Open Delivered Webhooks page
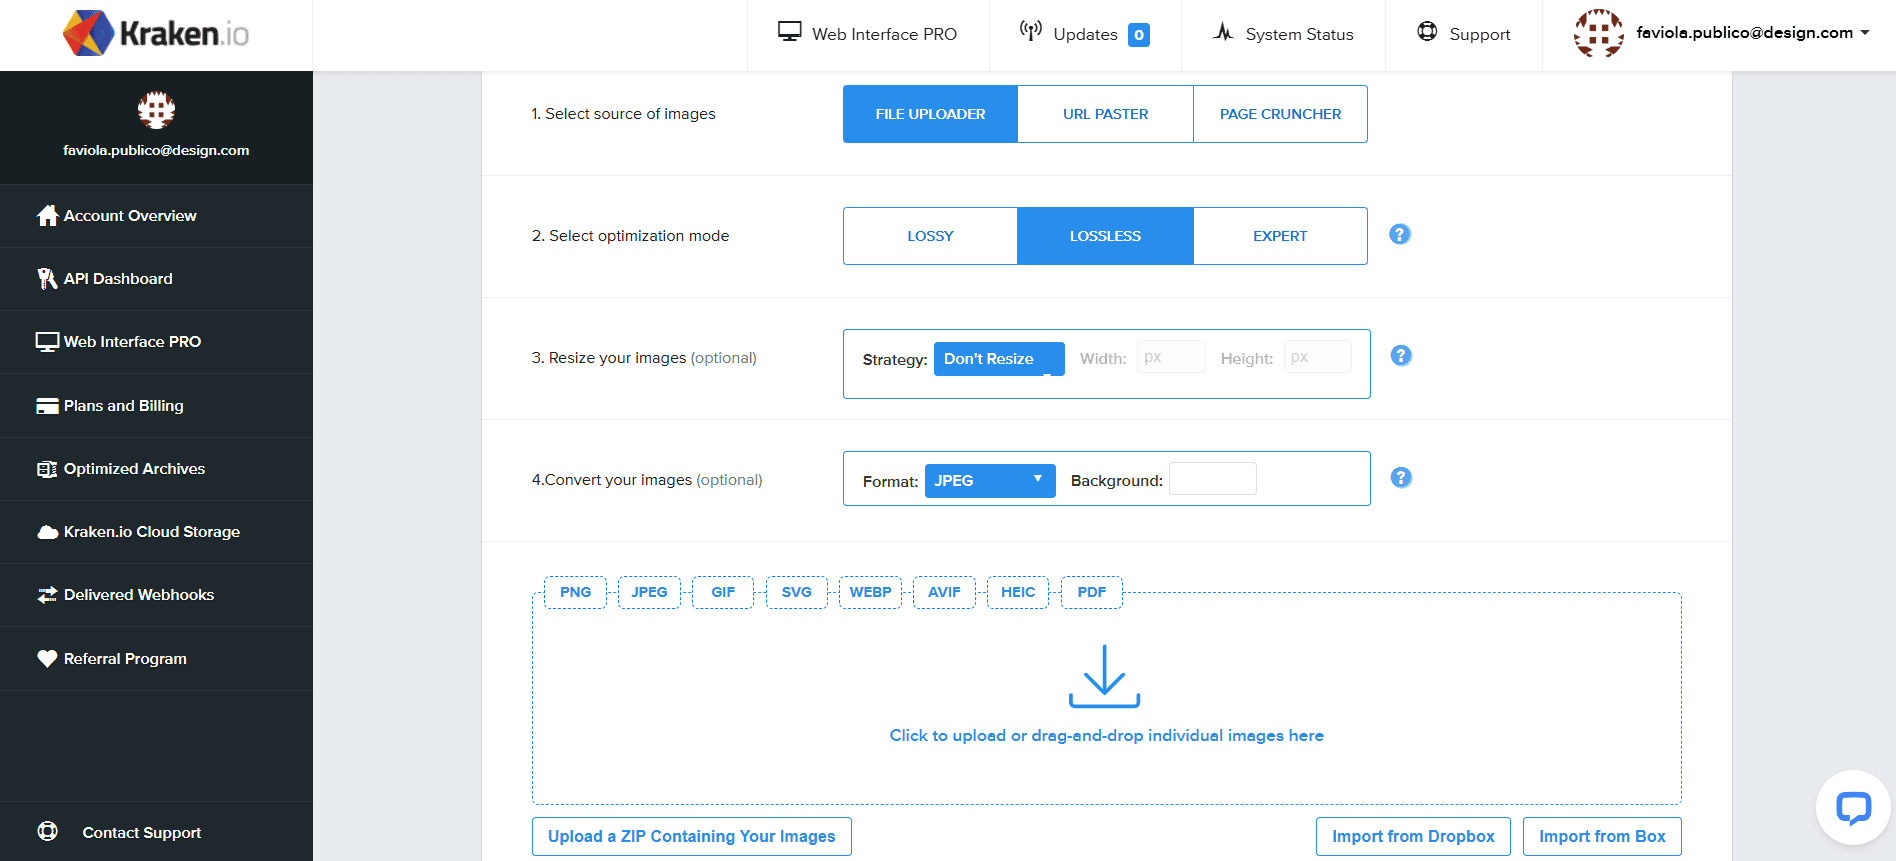The width and height of the screenshot is (1896, 861). pyautogui.click(x=156, y=595)
